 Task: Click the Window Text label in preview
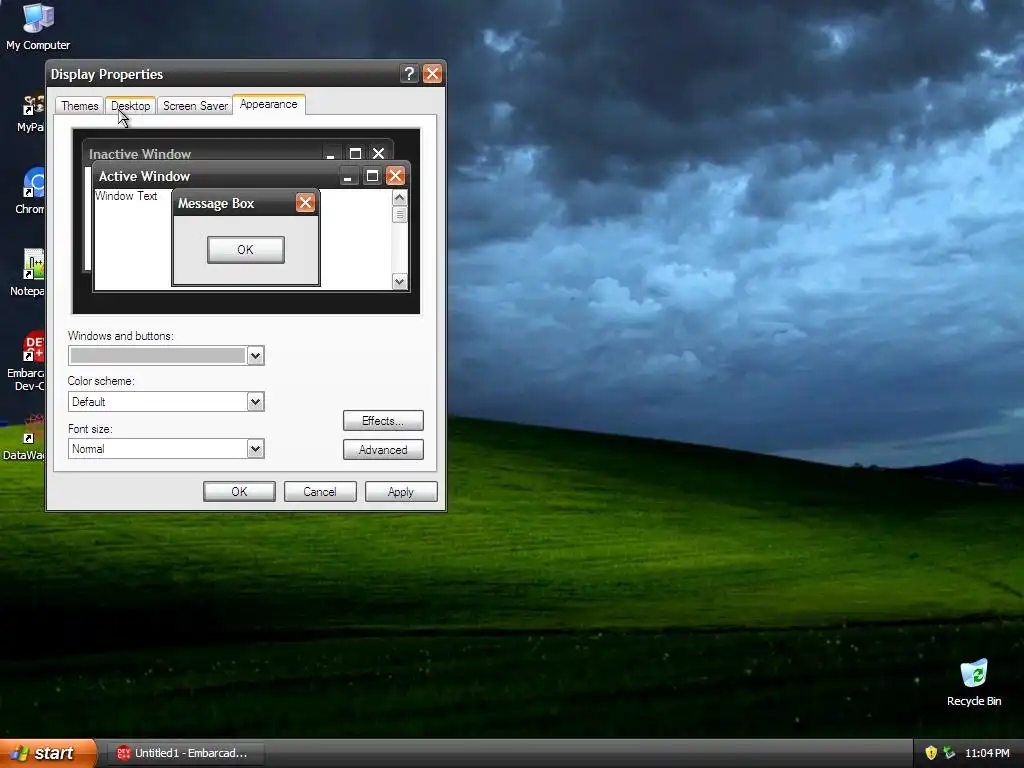click(126, 196)
